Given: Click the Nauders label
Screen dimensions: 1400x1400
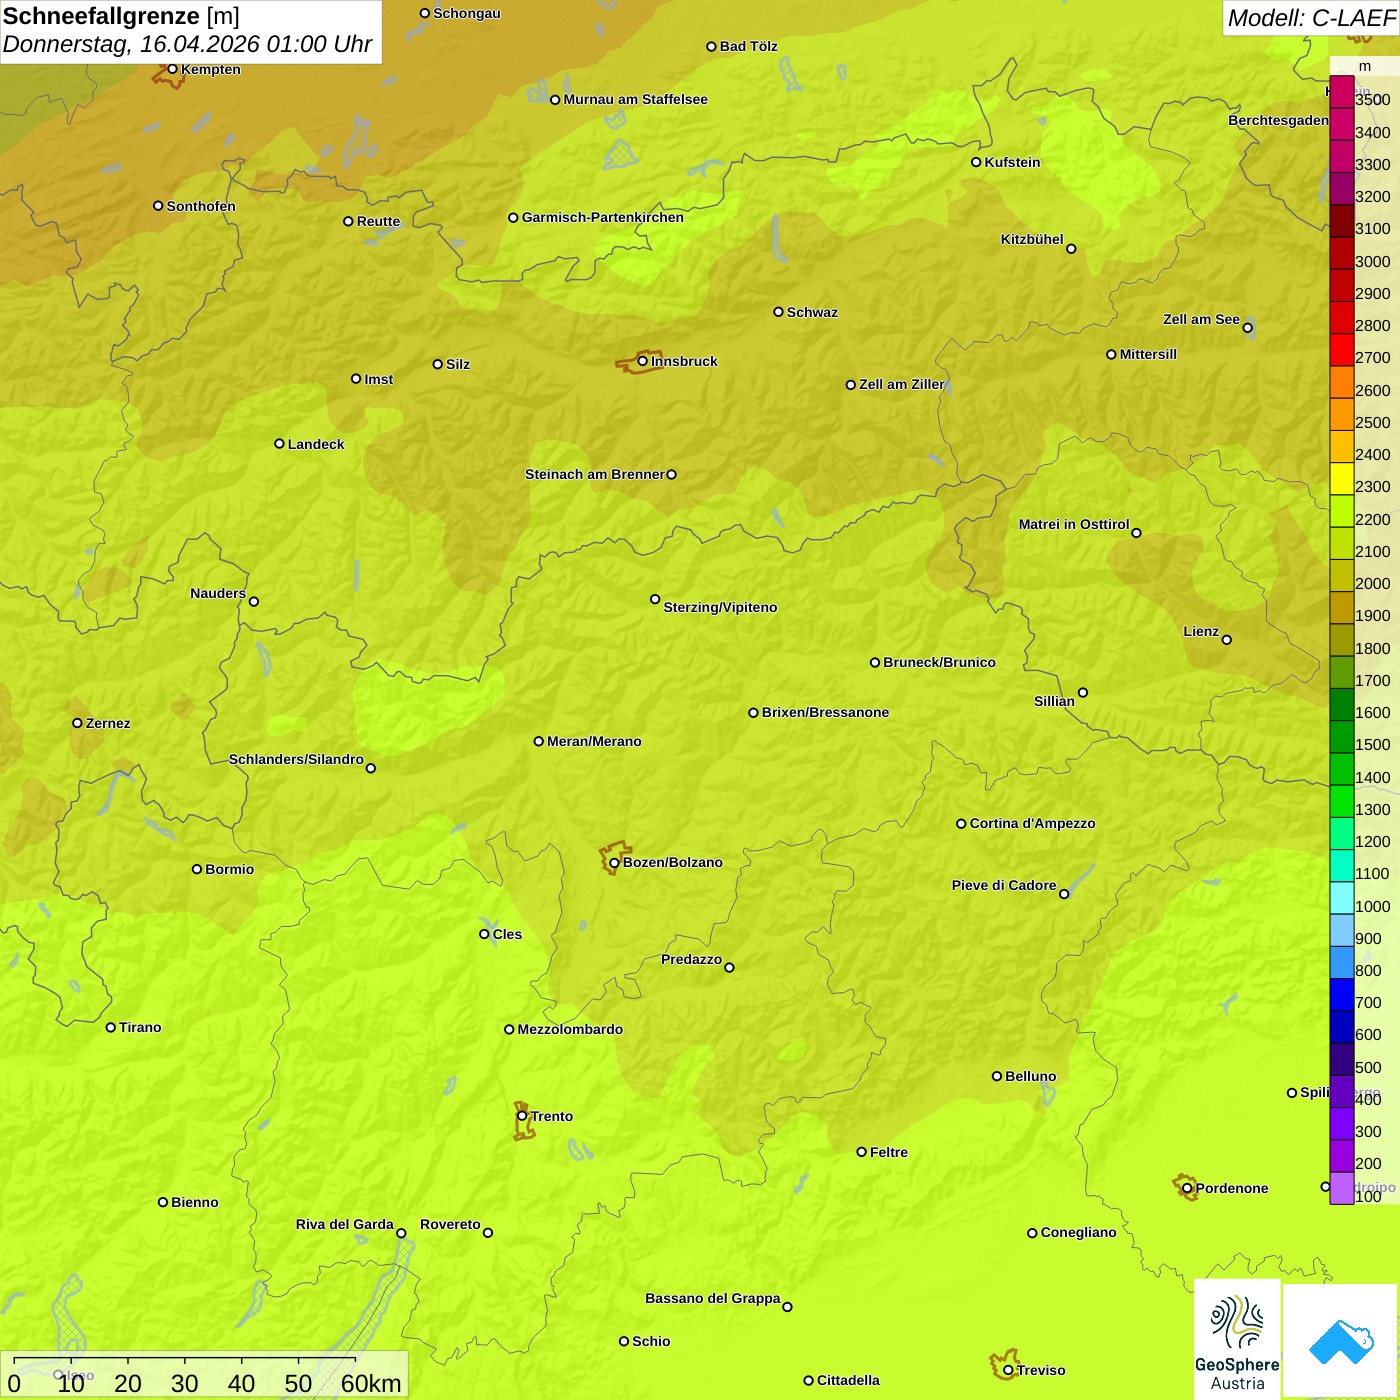Looking at the screenshot, I should [218, 593].
